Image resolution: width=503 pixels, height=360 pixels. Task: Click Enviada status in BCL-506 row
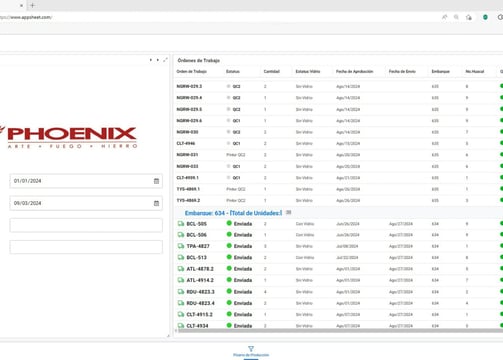(x=243, y=235)
